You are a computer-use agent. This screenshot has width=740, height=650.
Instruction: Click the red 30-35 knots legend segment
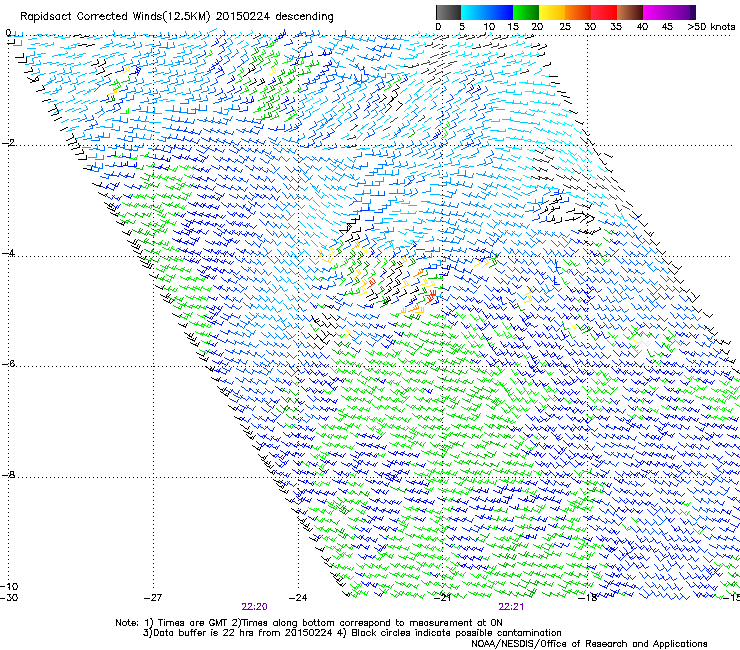(604, 12)
